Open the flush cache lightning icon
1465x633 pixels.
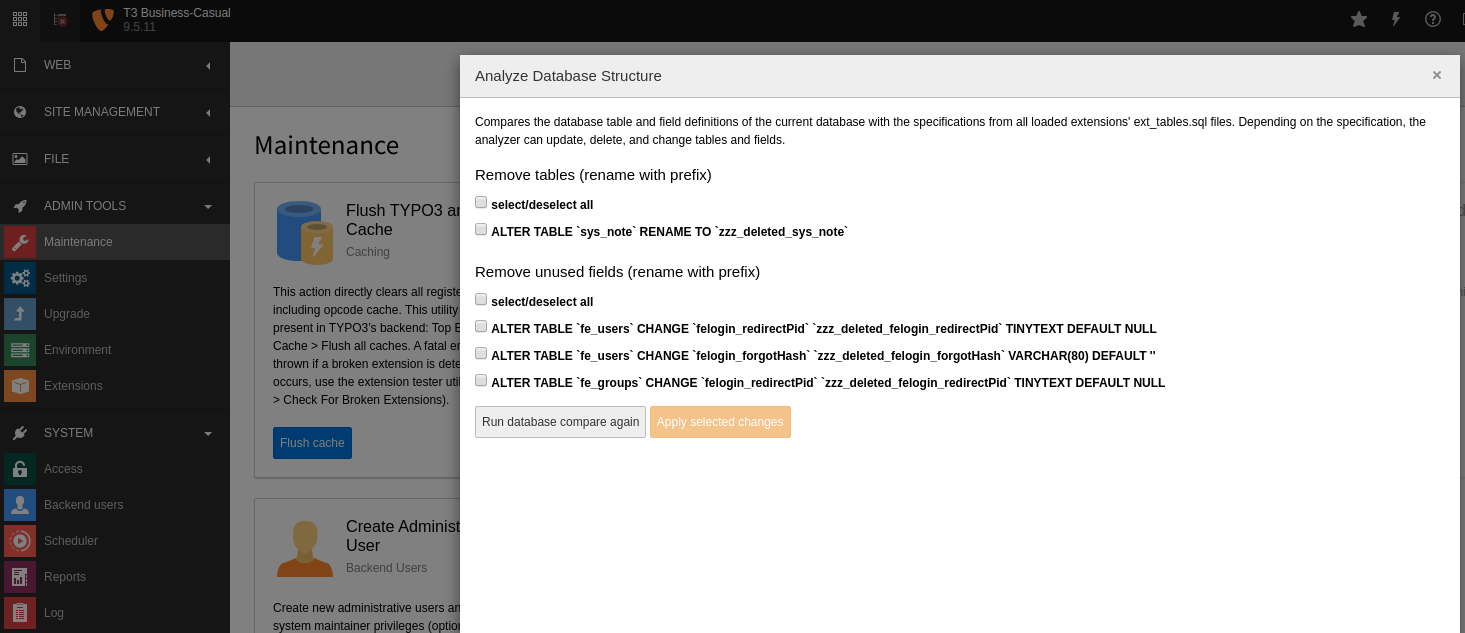(1396, 19)
